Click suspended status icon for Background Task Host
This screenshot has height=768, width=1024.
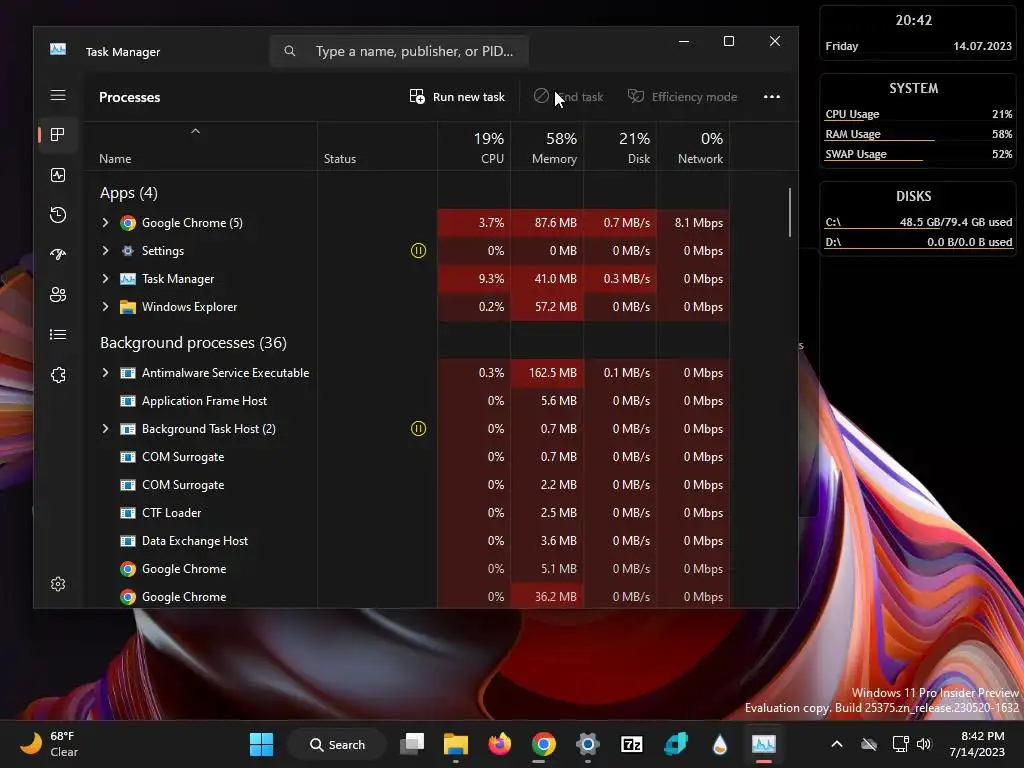418,428
